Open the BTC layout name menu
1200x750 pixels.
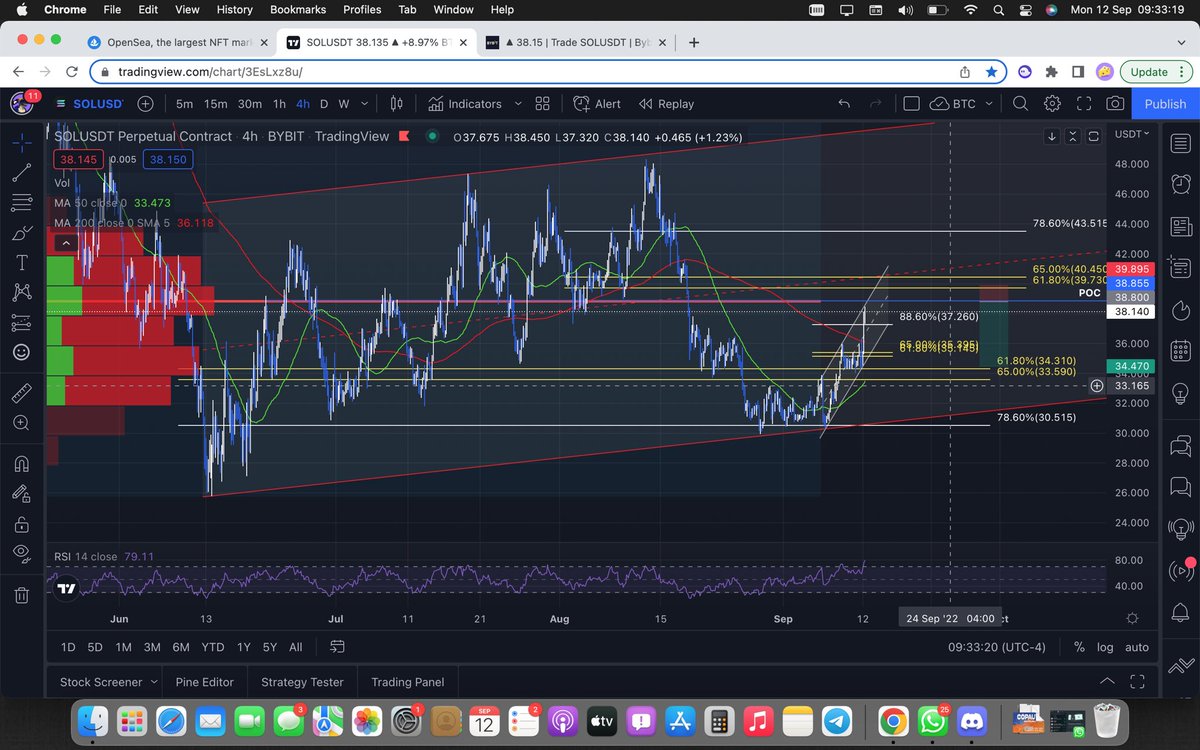(961, 104)
